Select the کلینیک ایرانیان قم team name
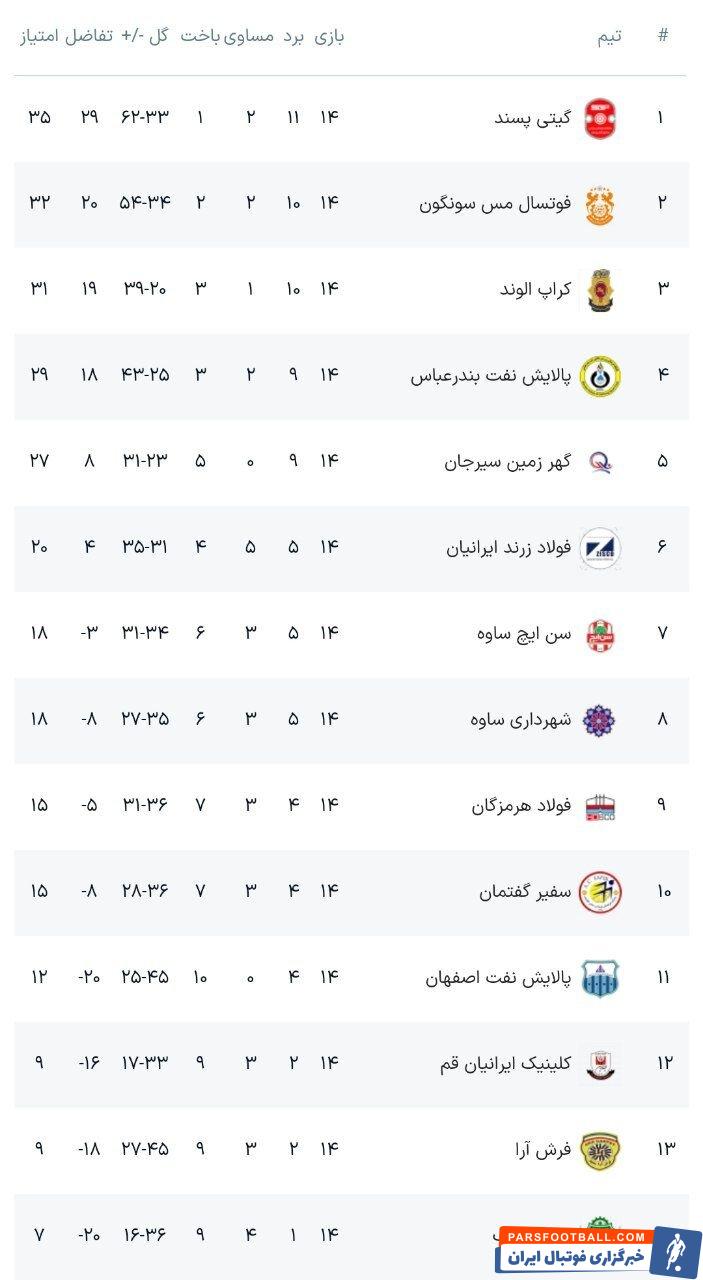This screenshot has height=1280, width=703. coord(505,1064)
